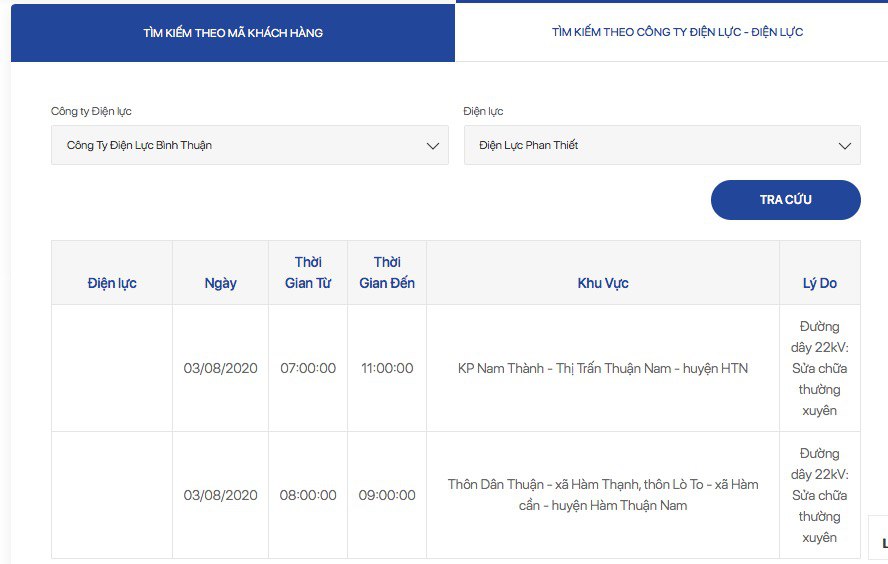This screenshot has width=888, height=564.
Task: Click the Điện lực field label above dropdown
Action: (483, 112)
